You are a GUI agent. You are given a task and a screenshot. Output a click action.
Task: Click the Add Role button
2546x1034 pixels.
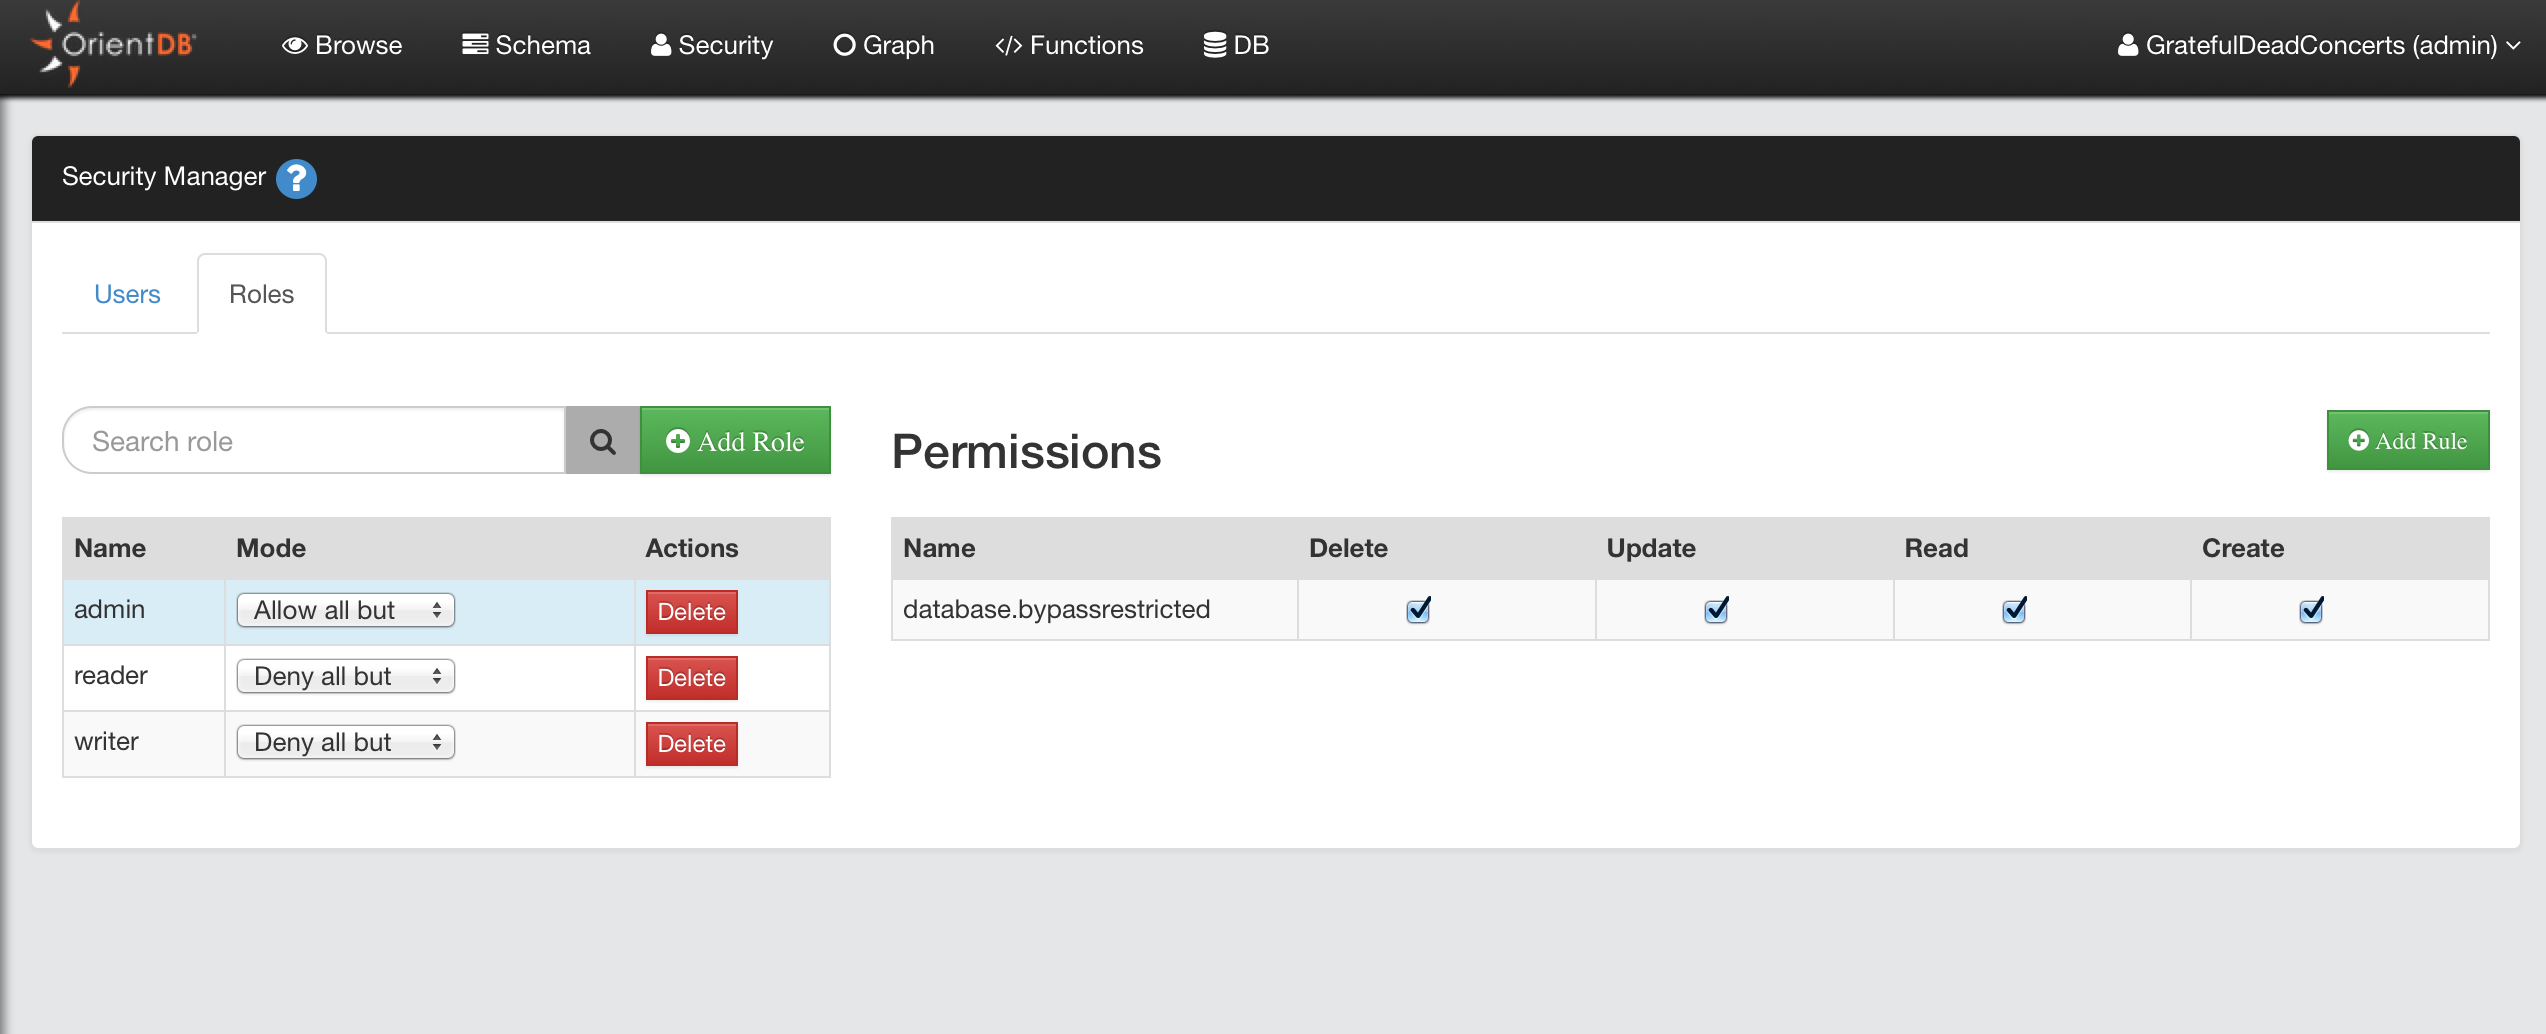[735, 441]
